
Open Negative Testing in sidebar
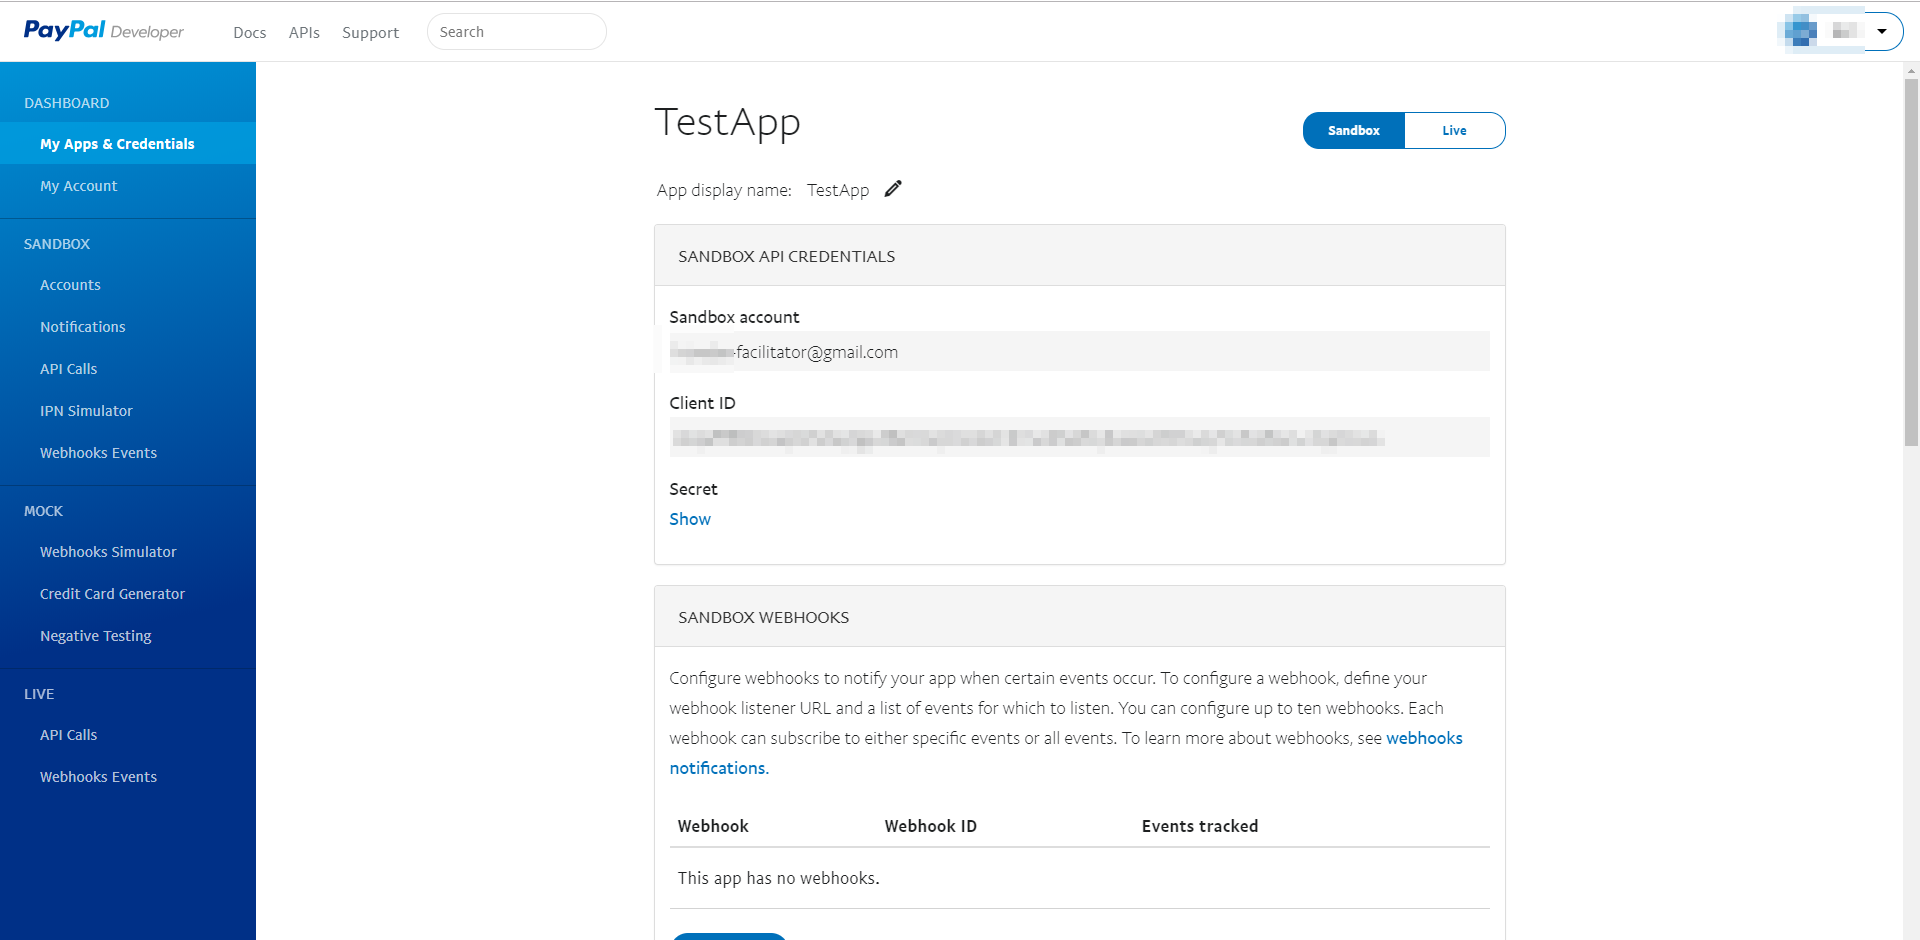point(95,636)
